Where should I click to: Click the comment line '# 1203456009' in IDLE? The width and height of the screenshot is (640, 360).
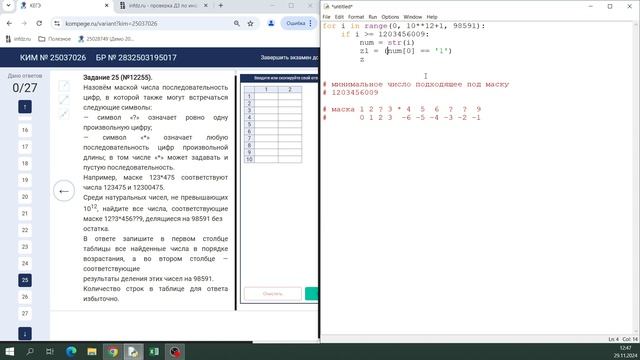point(351,93)
